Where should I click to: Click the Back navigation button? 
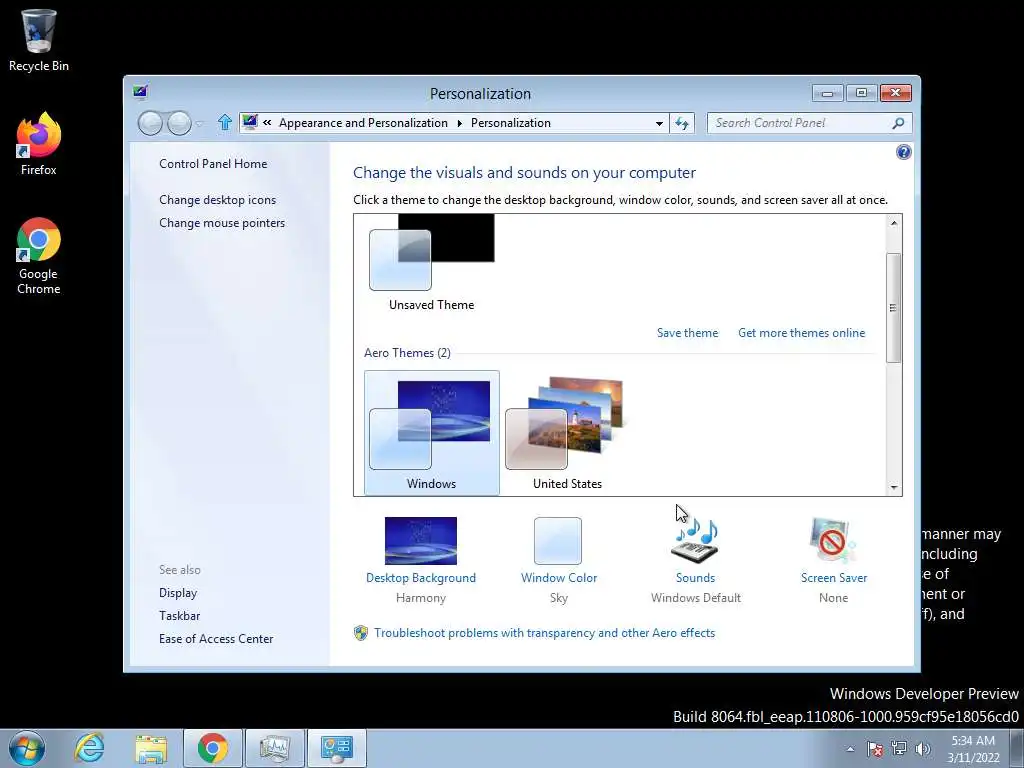(x=150, y=123)
